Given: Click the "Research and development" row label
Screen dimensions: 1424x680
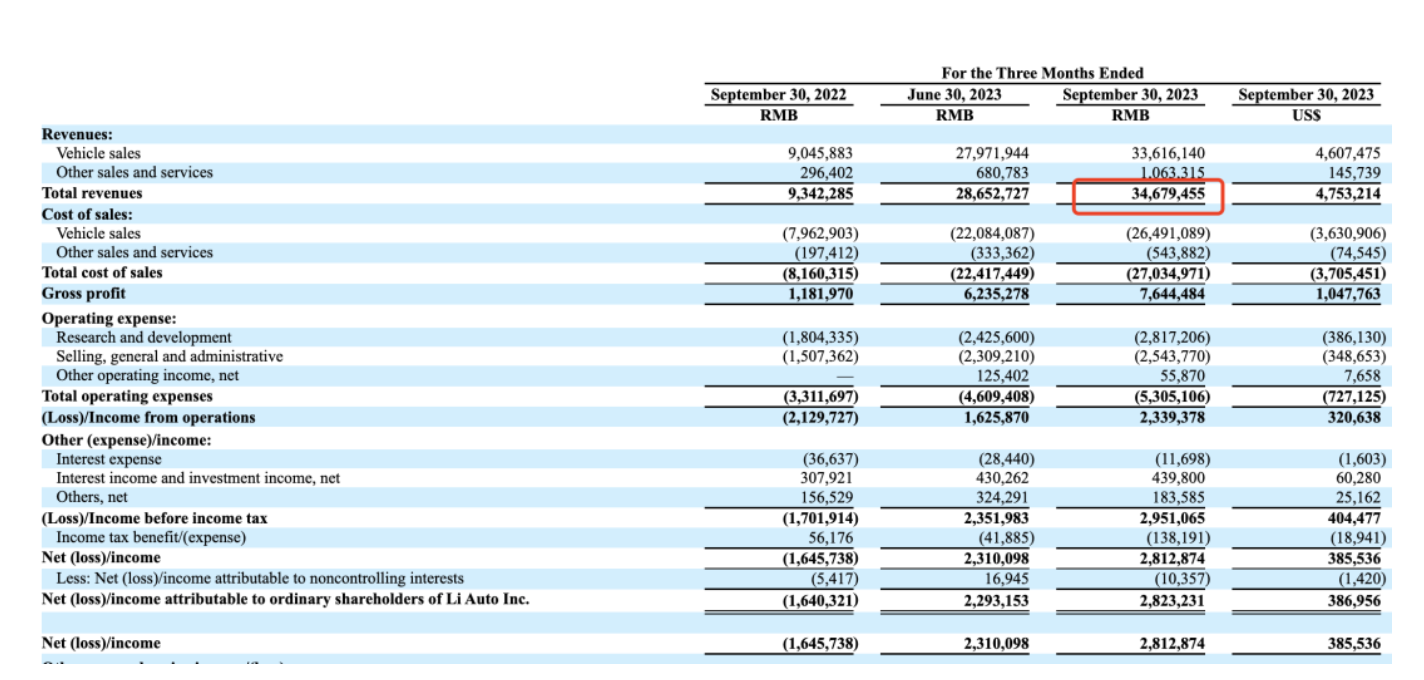Looking at the screenshot, I should (x=143, y=338).
